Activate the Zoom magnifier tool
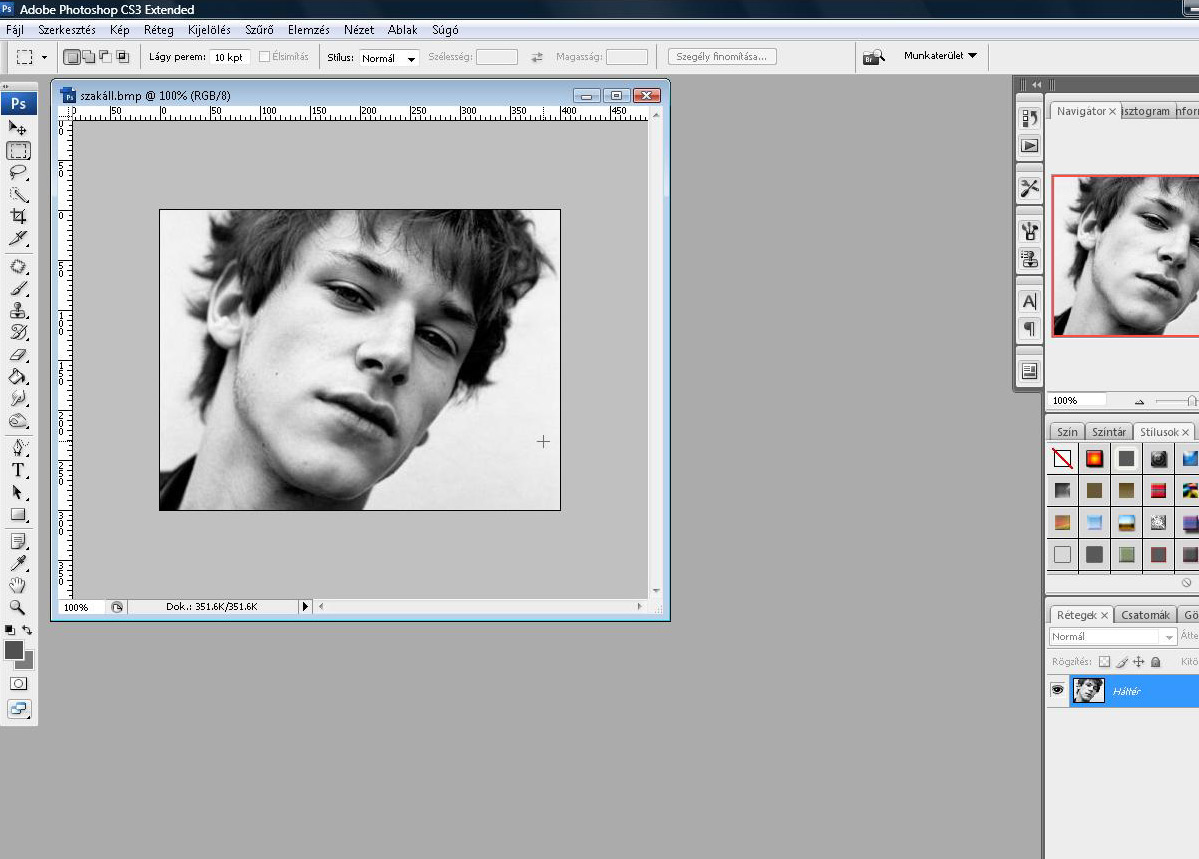 [x=18, y=607]
